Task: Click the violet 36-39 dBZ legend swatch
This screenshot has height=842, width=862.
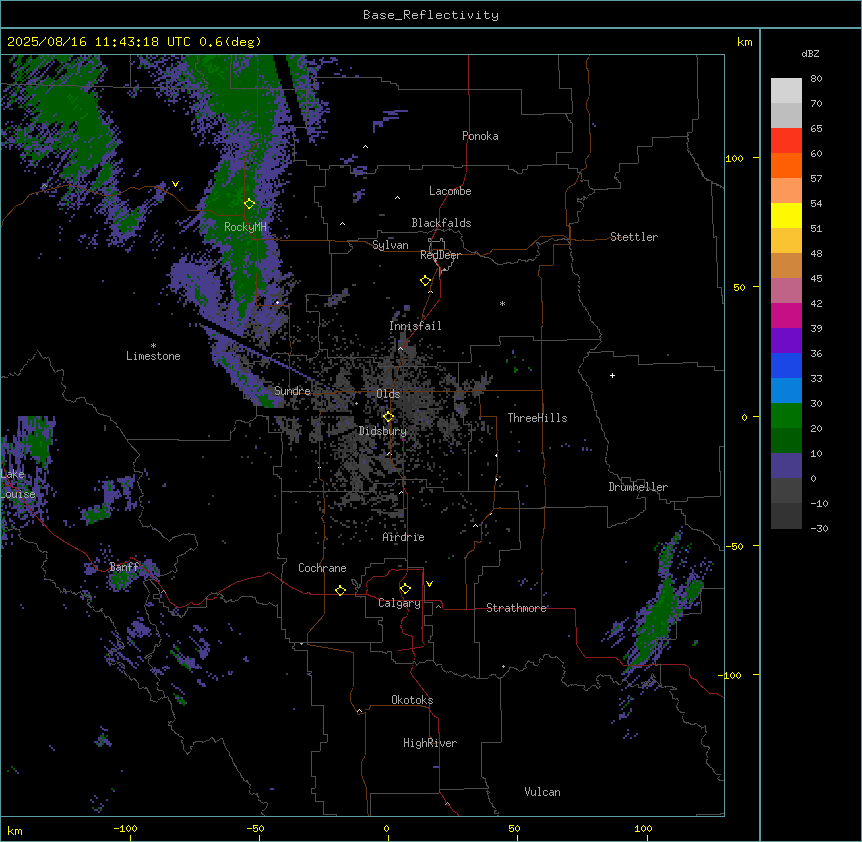Action: (x=786, y=341)
